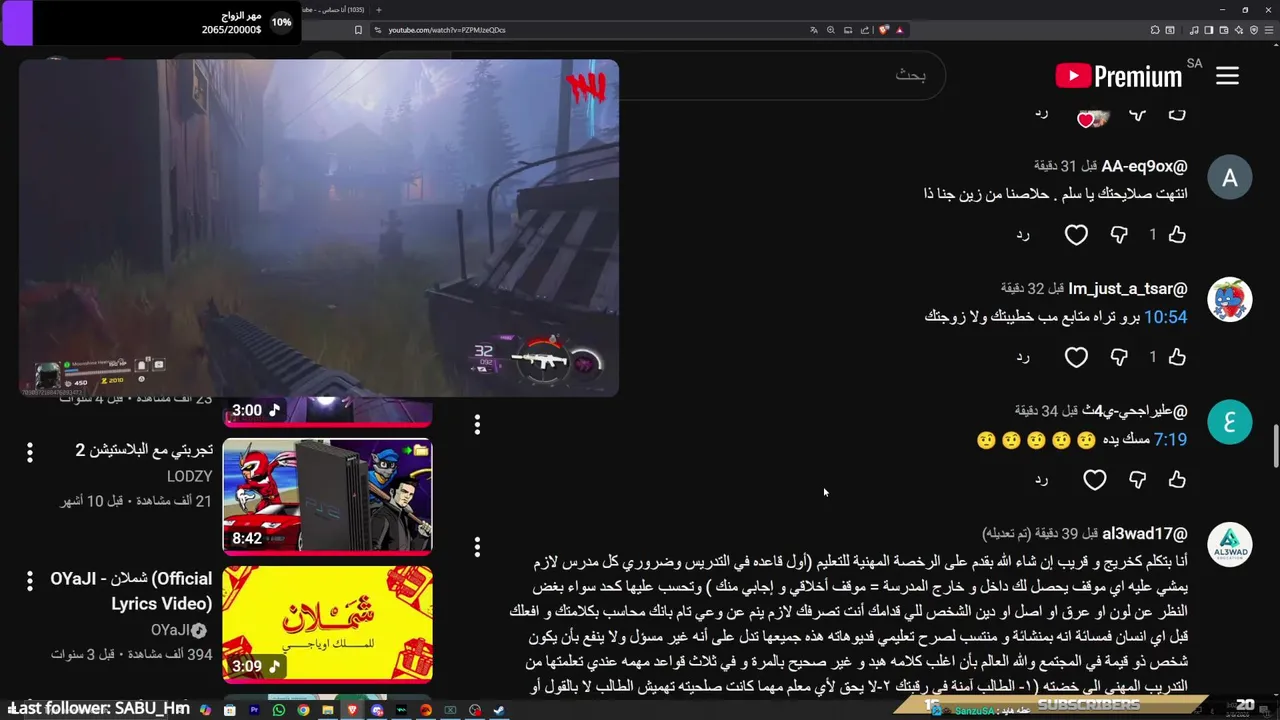The height and width of the screenshot is (720, 1280).
Task: Heart the comment with the 7:19 timestamp
Action: click(x=1095, y=480)
